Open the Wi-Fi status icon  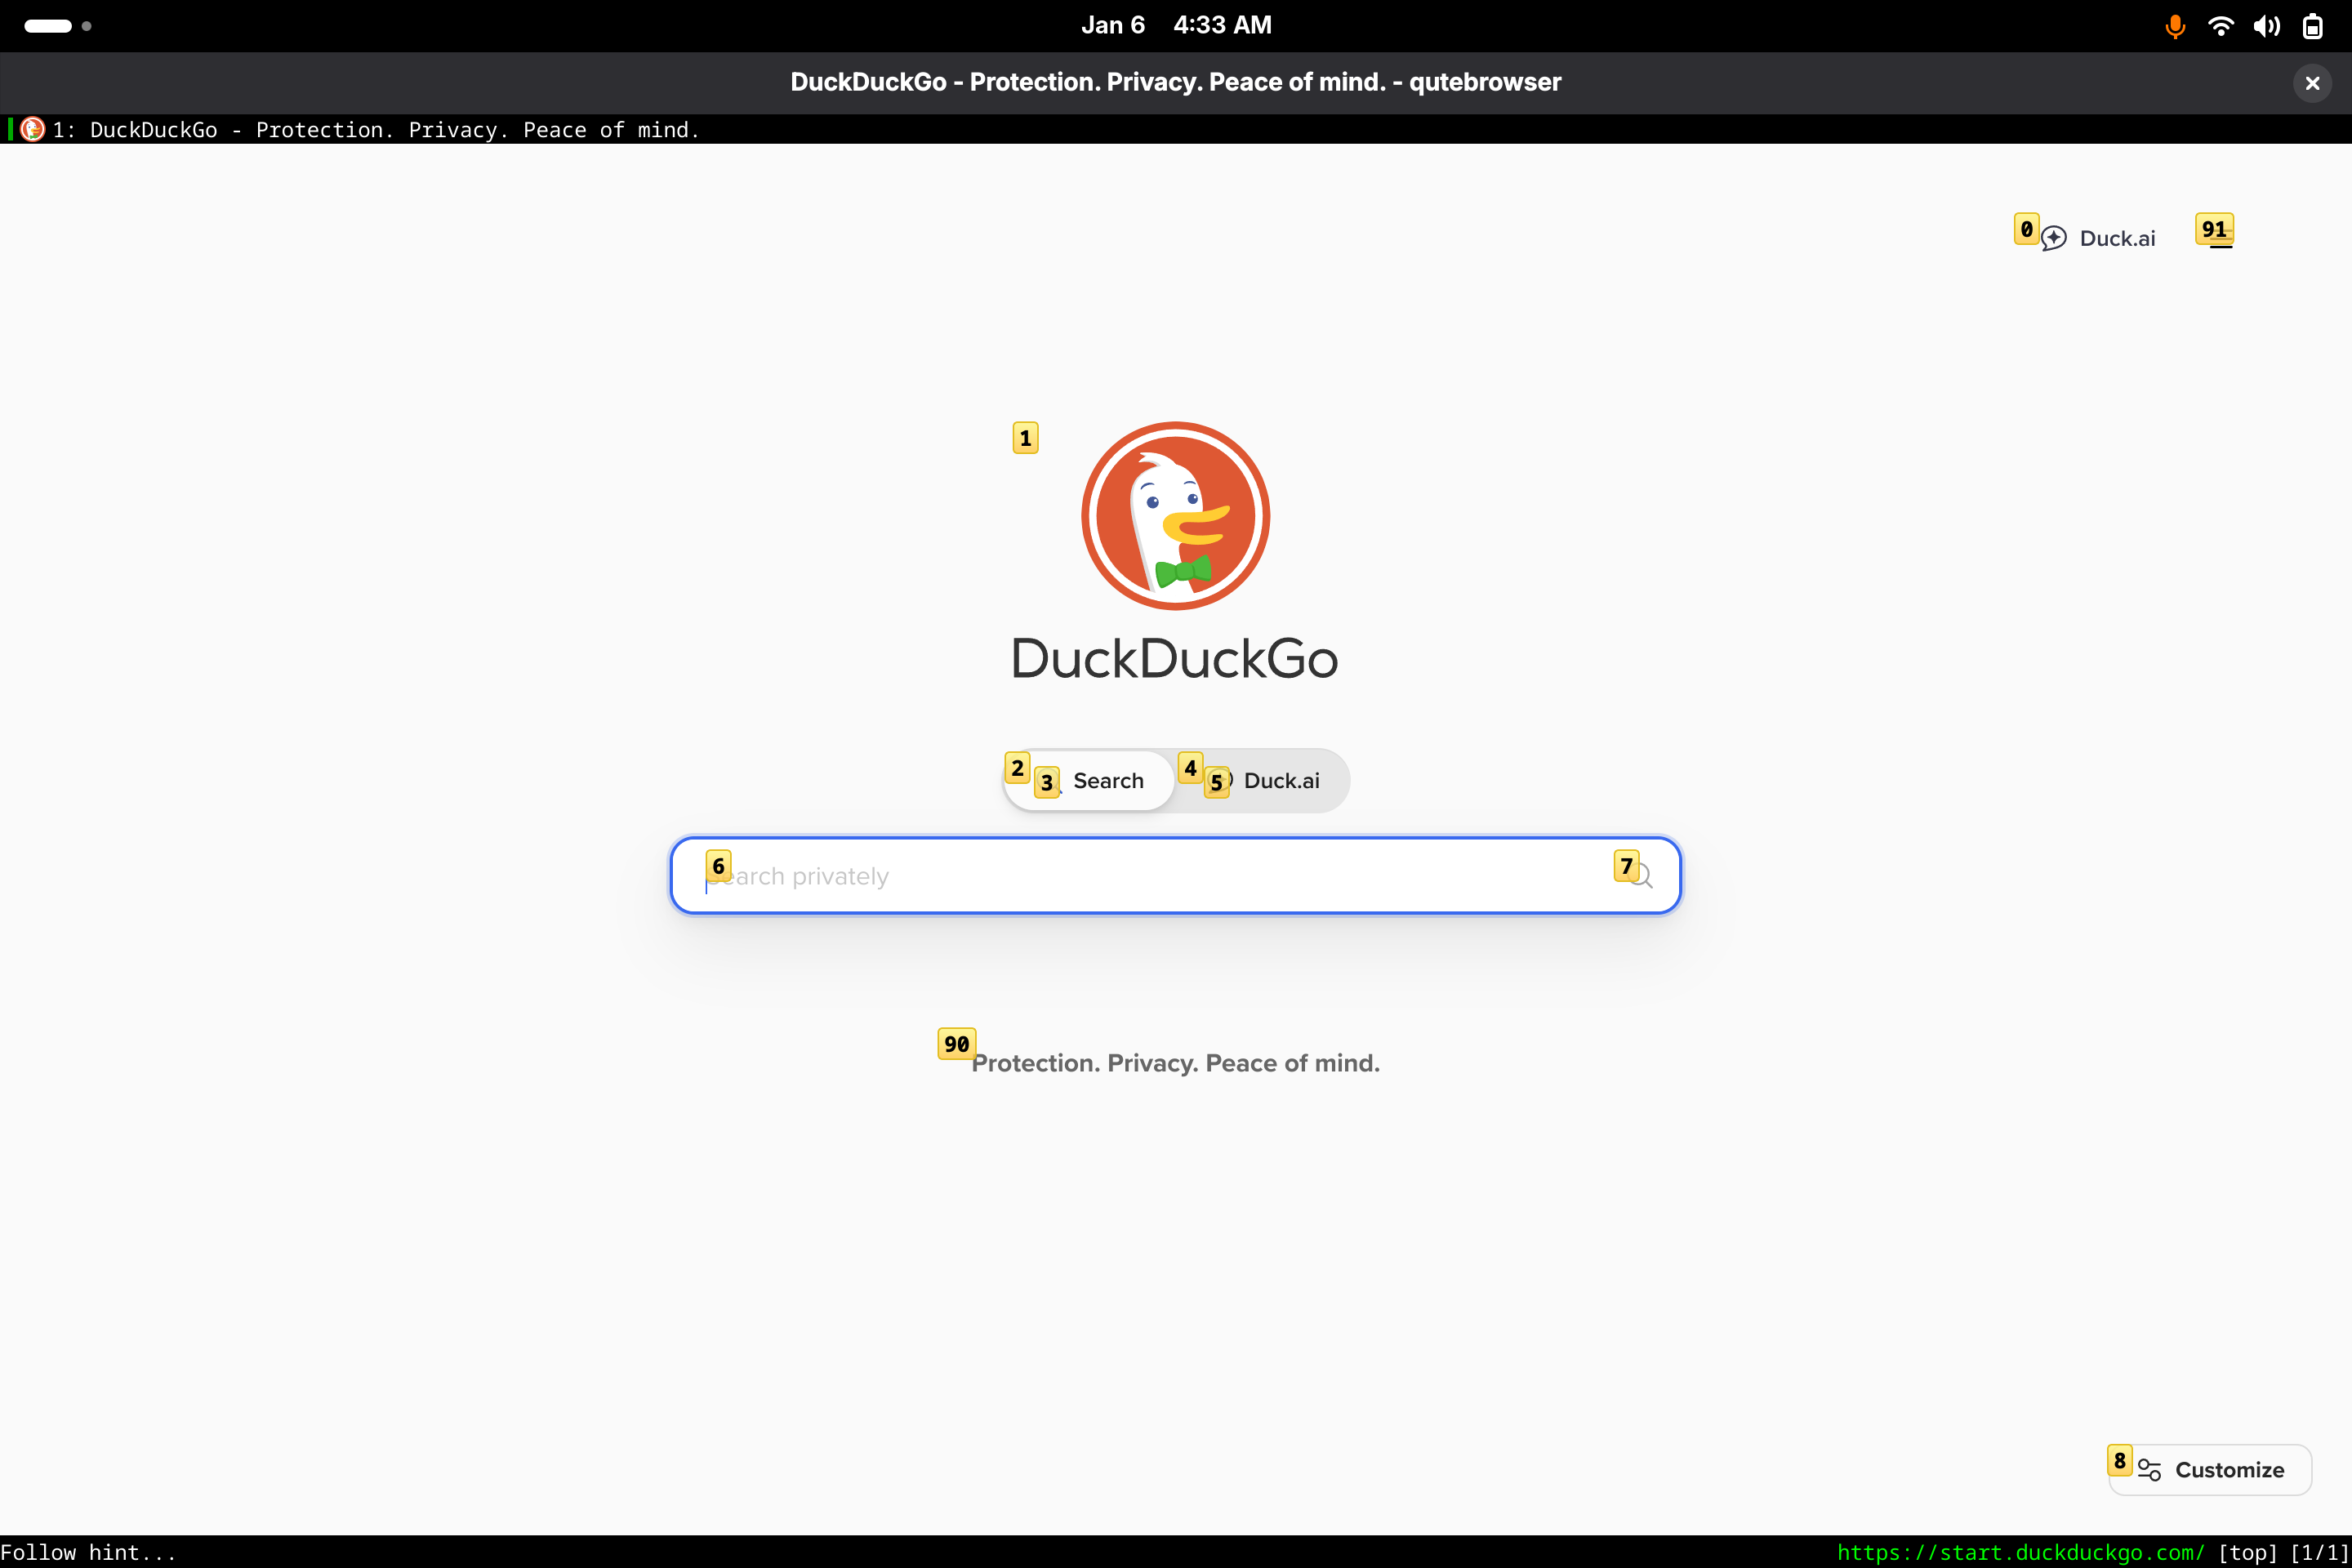pos(2221,26)
